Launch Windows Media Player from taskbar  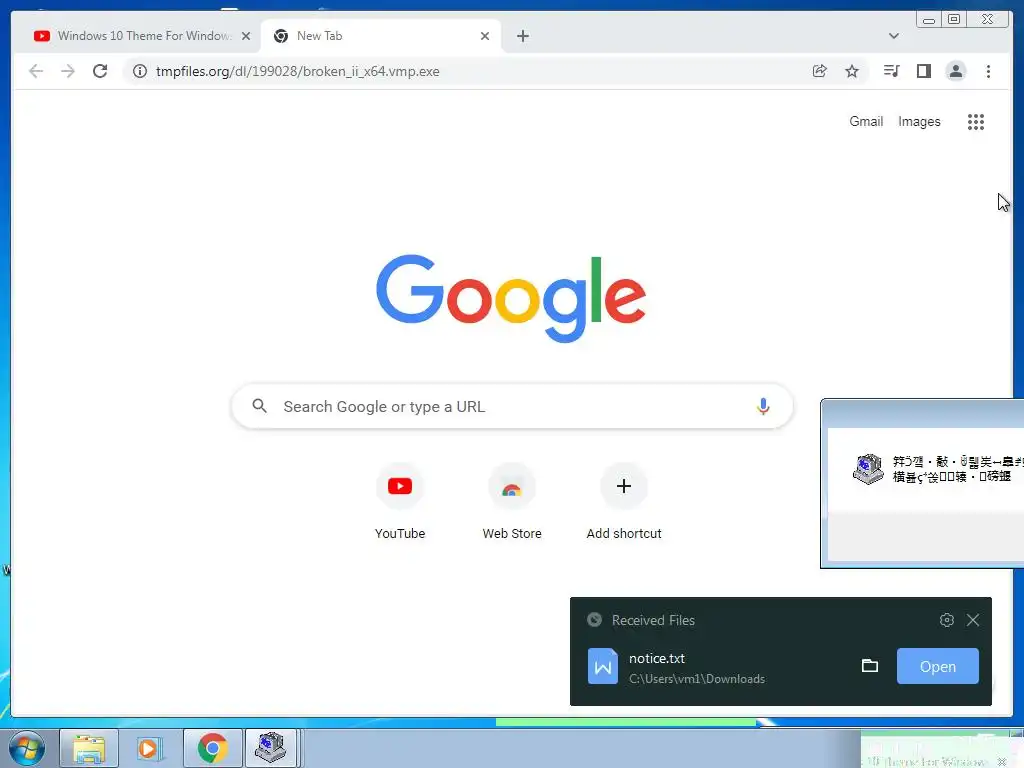150,748
